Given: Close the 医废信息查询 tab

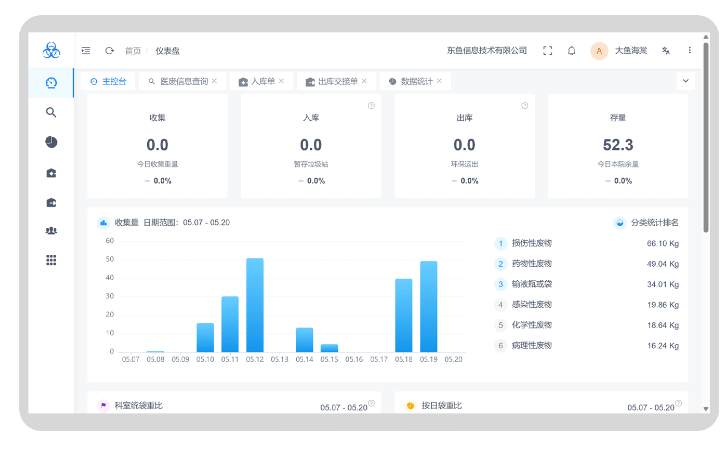Looking at the screenshot, I should click(214, 81).
